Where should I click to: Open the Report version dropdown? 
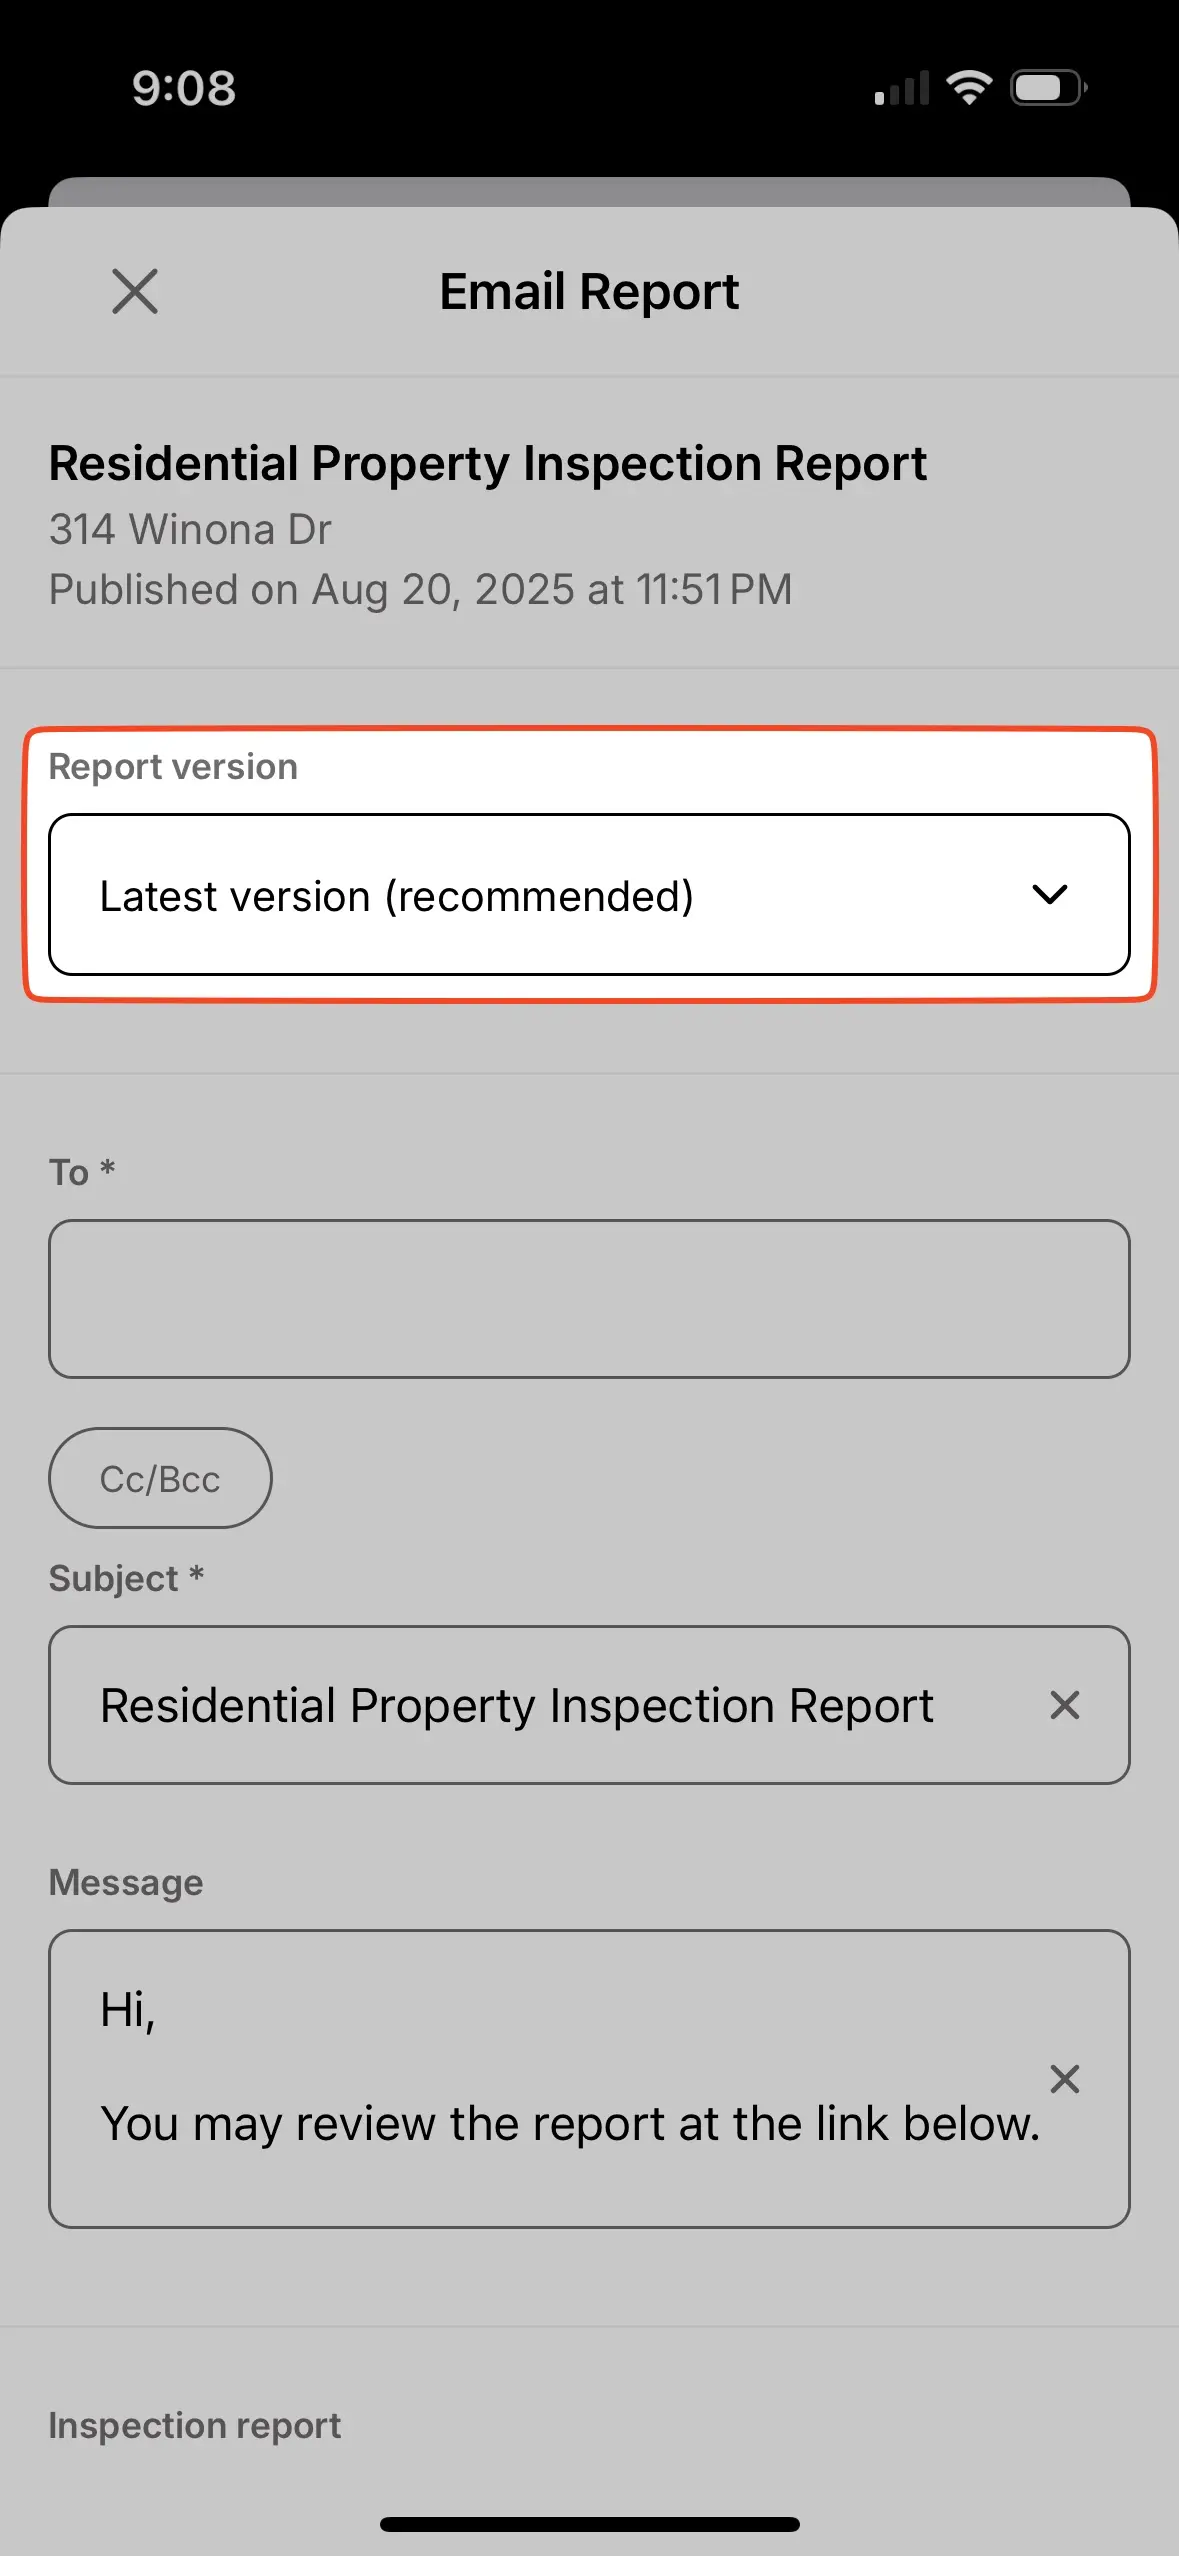point(589,894)
